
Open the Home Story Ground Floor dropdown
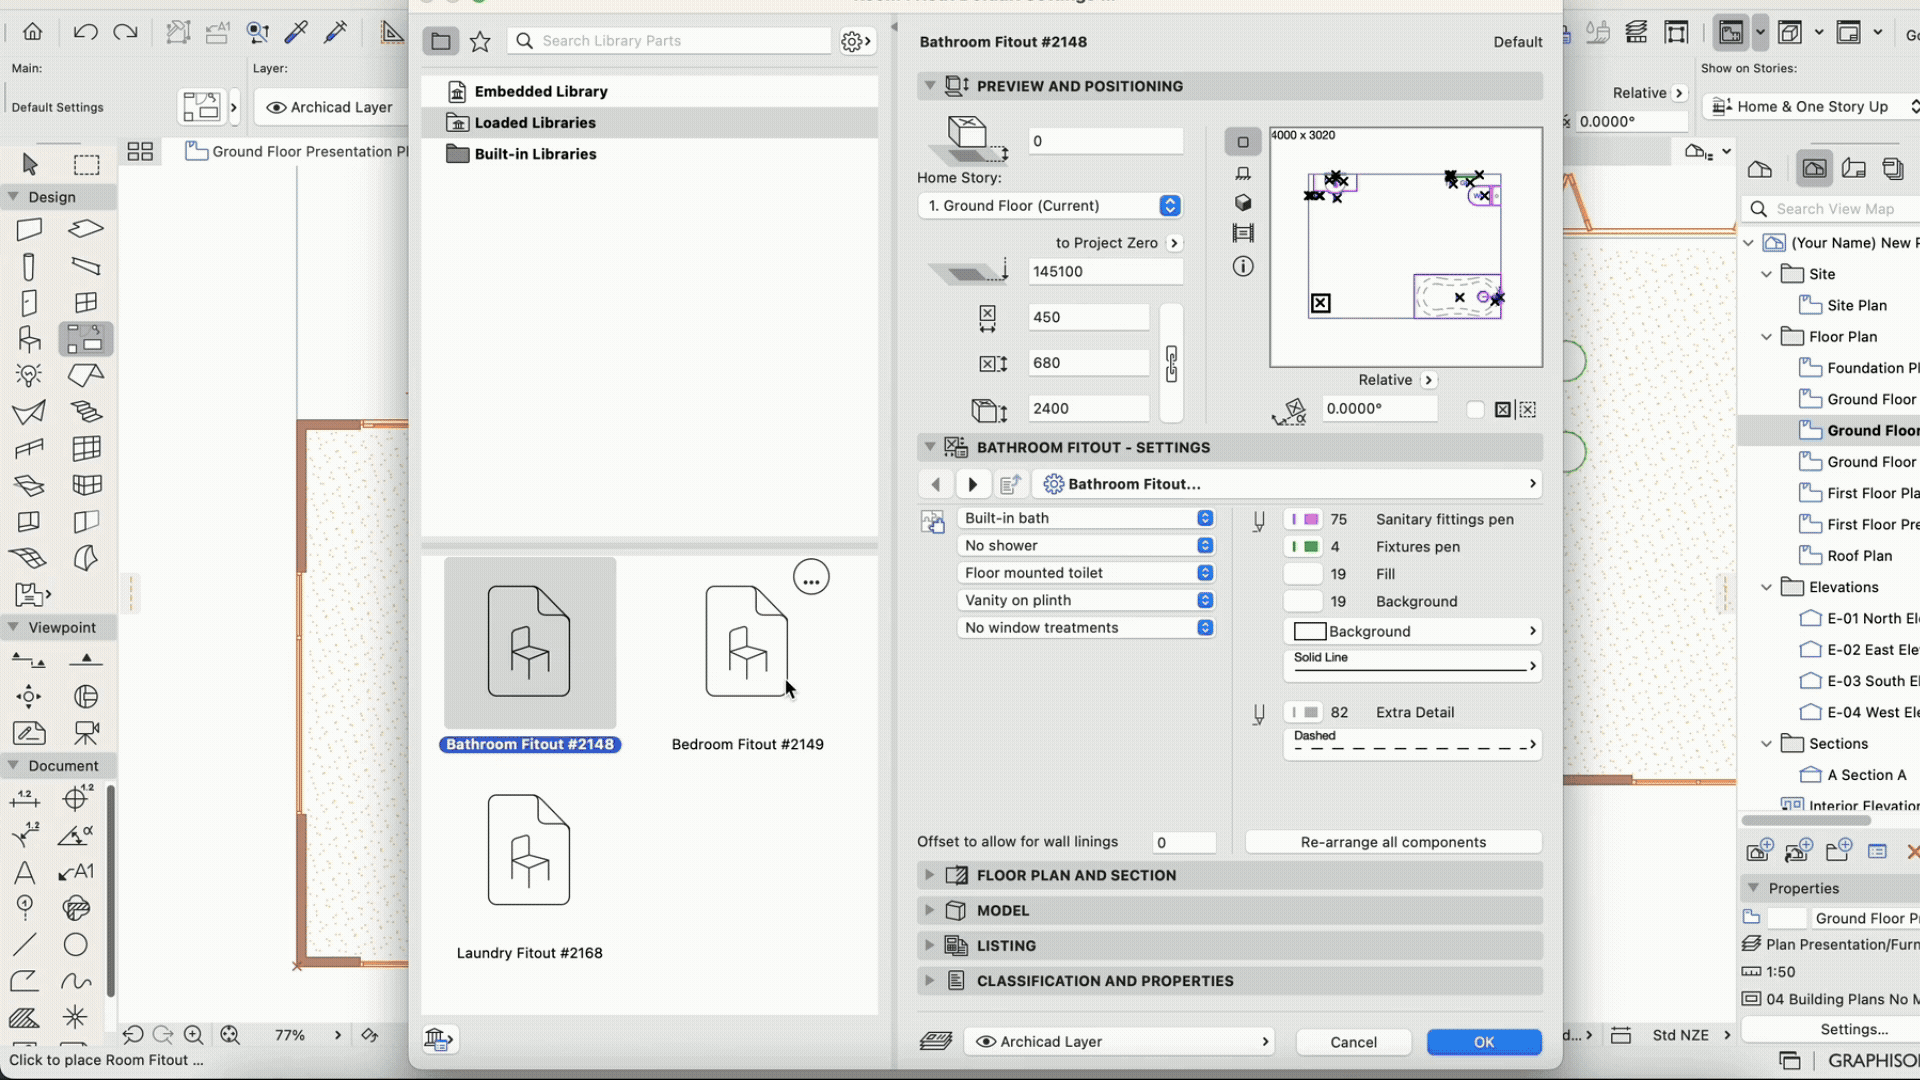(1050, 205)
